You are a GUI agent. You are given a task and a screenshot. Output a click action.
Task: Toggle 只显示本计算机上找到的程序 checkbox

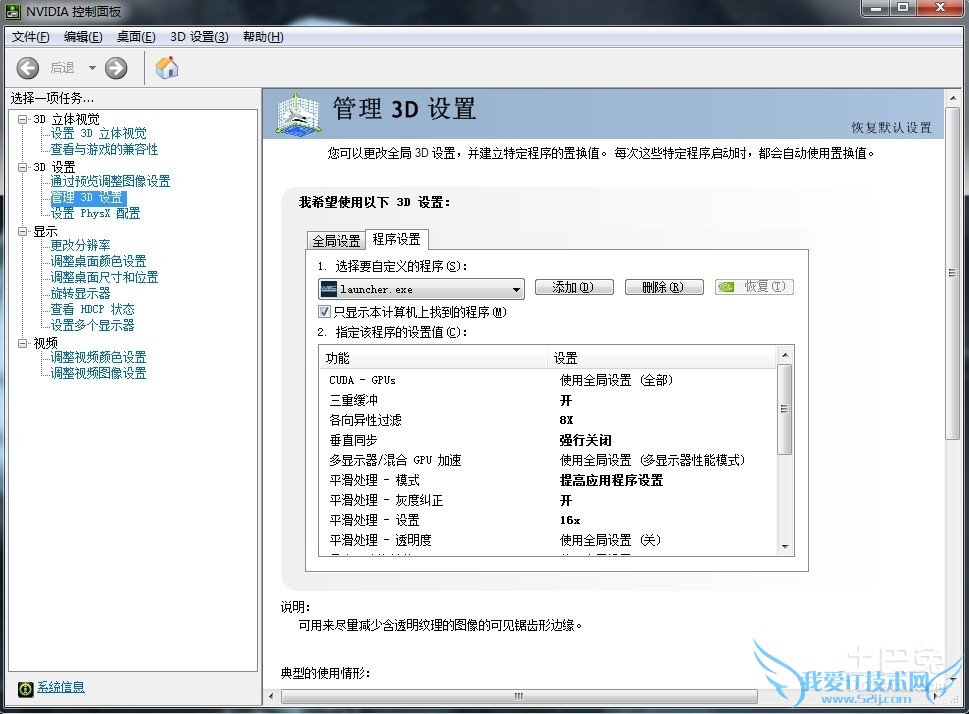tap(325, 312)
